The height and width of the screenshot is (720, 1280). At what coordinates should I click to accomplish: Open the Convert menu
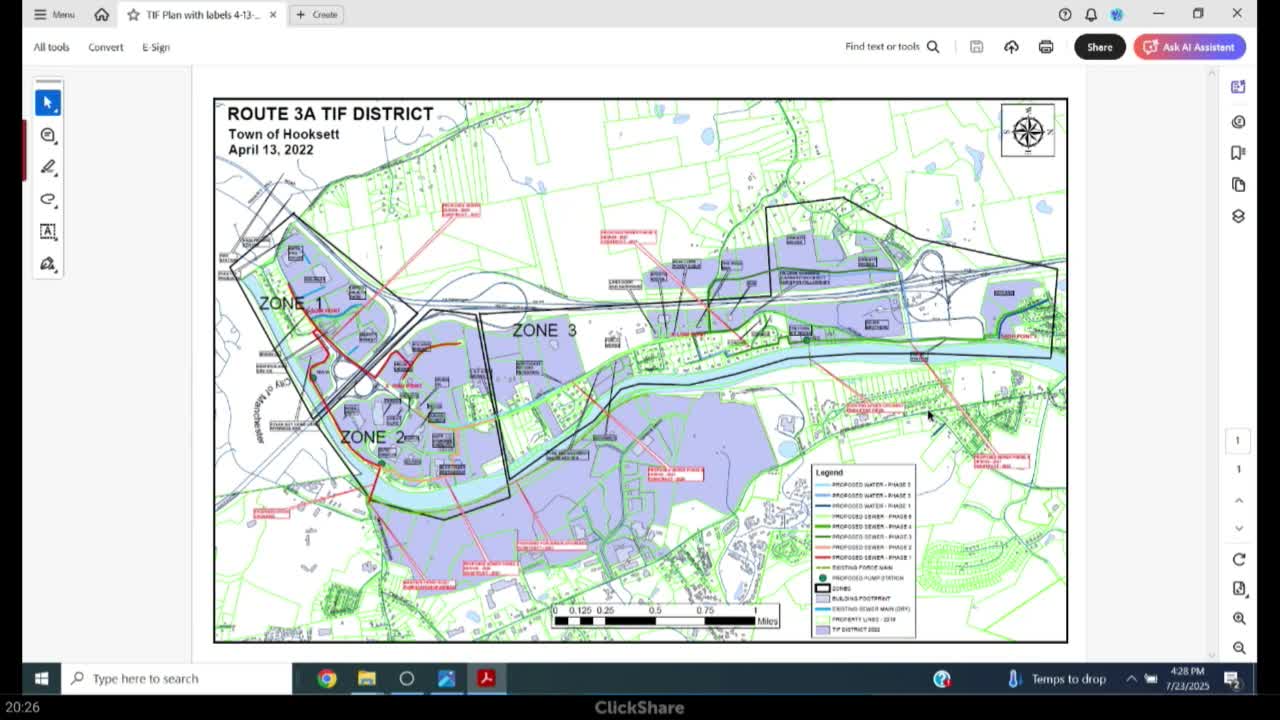pos(105,47)
